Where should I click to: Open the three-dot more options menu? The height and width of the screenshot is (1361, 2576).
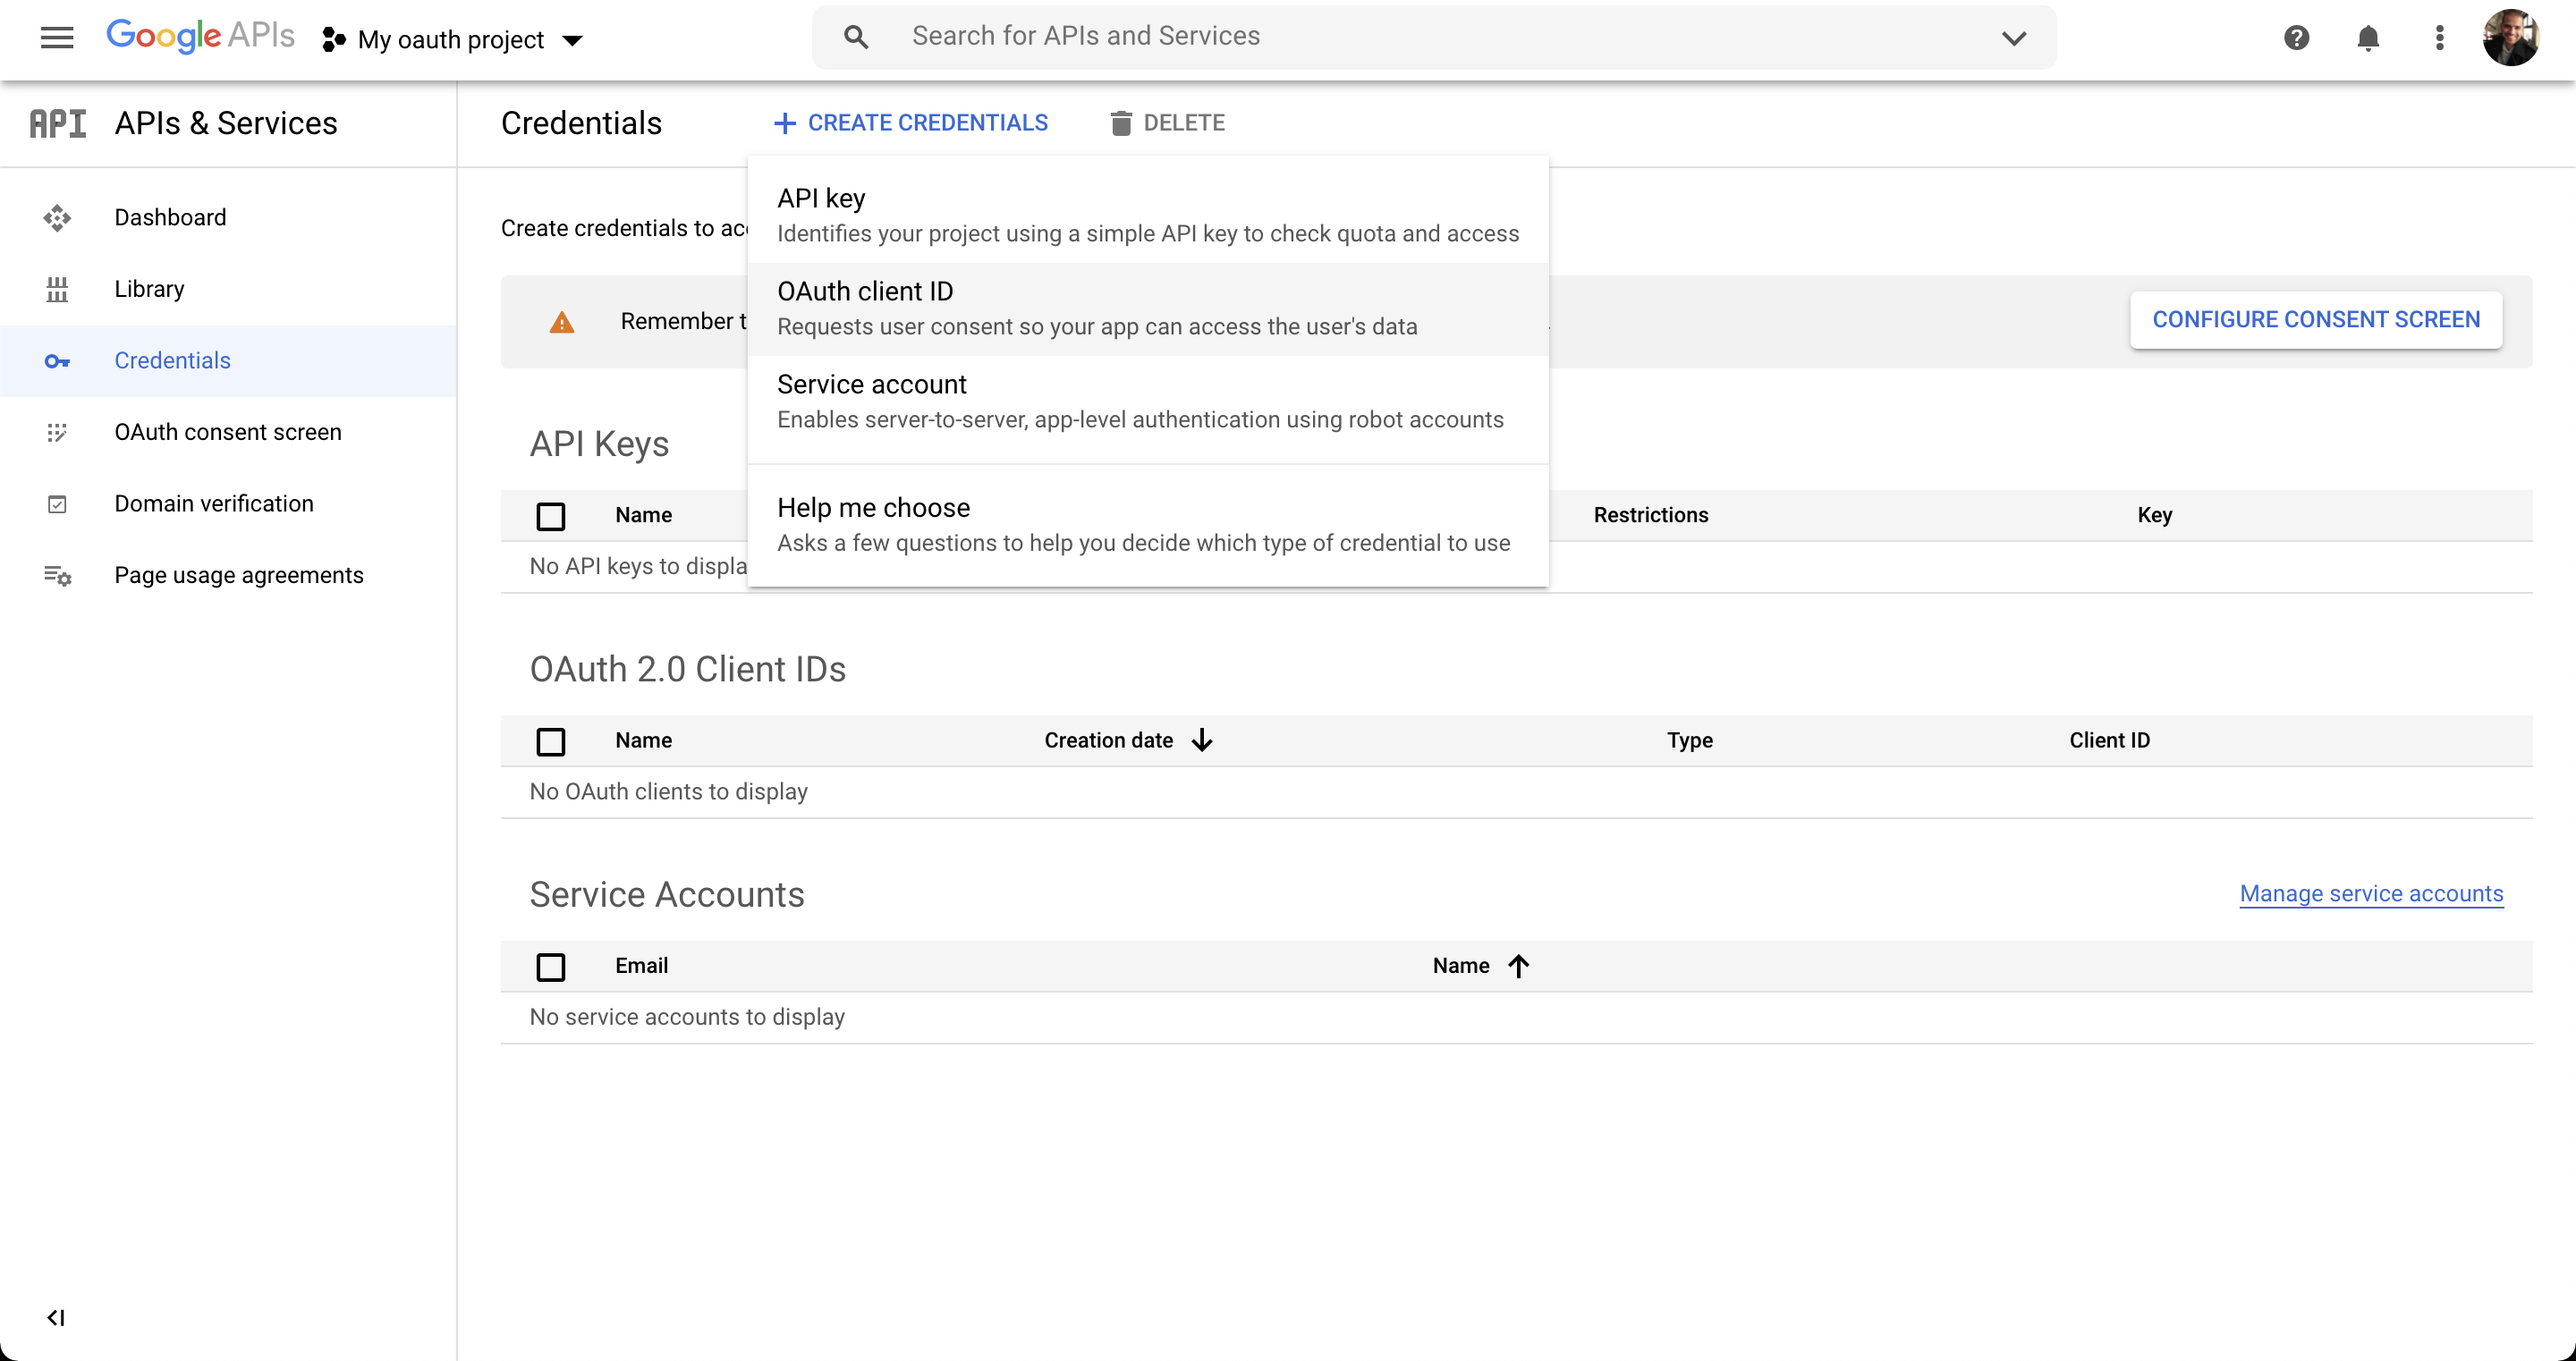pos(2439,38)
